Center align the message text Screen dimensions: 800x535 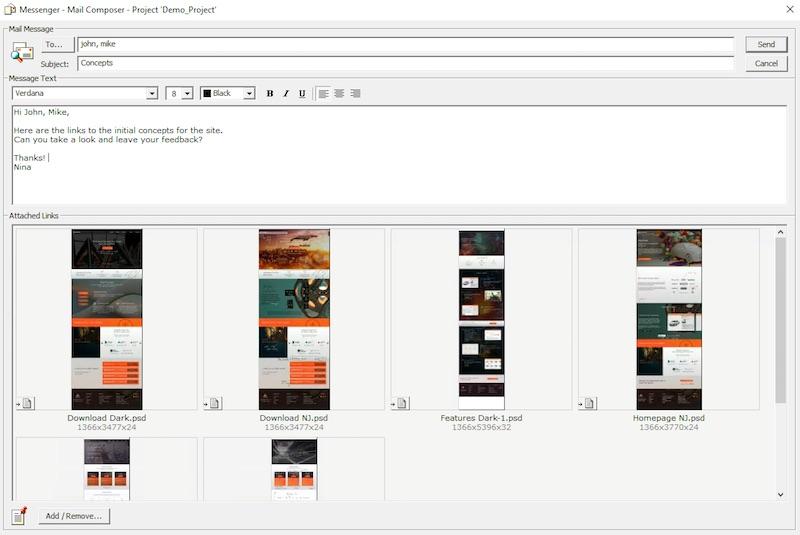click(x=339, y=94)
